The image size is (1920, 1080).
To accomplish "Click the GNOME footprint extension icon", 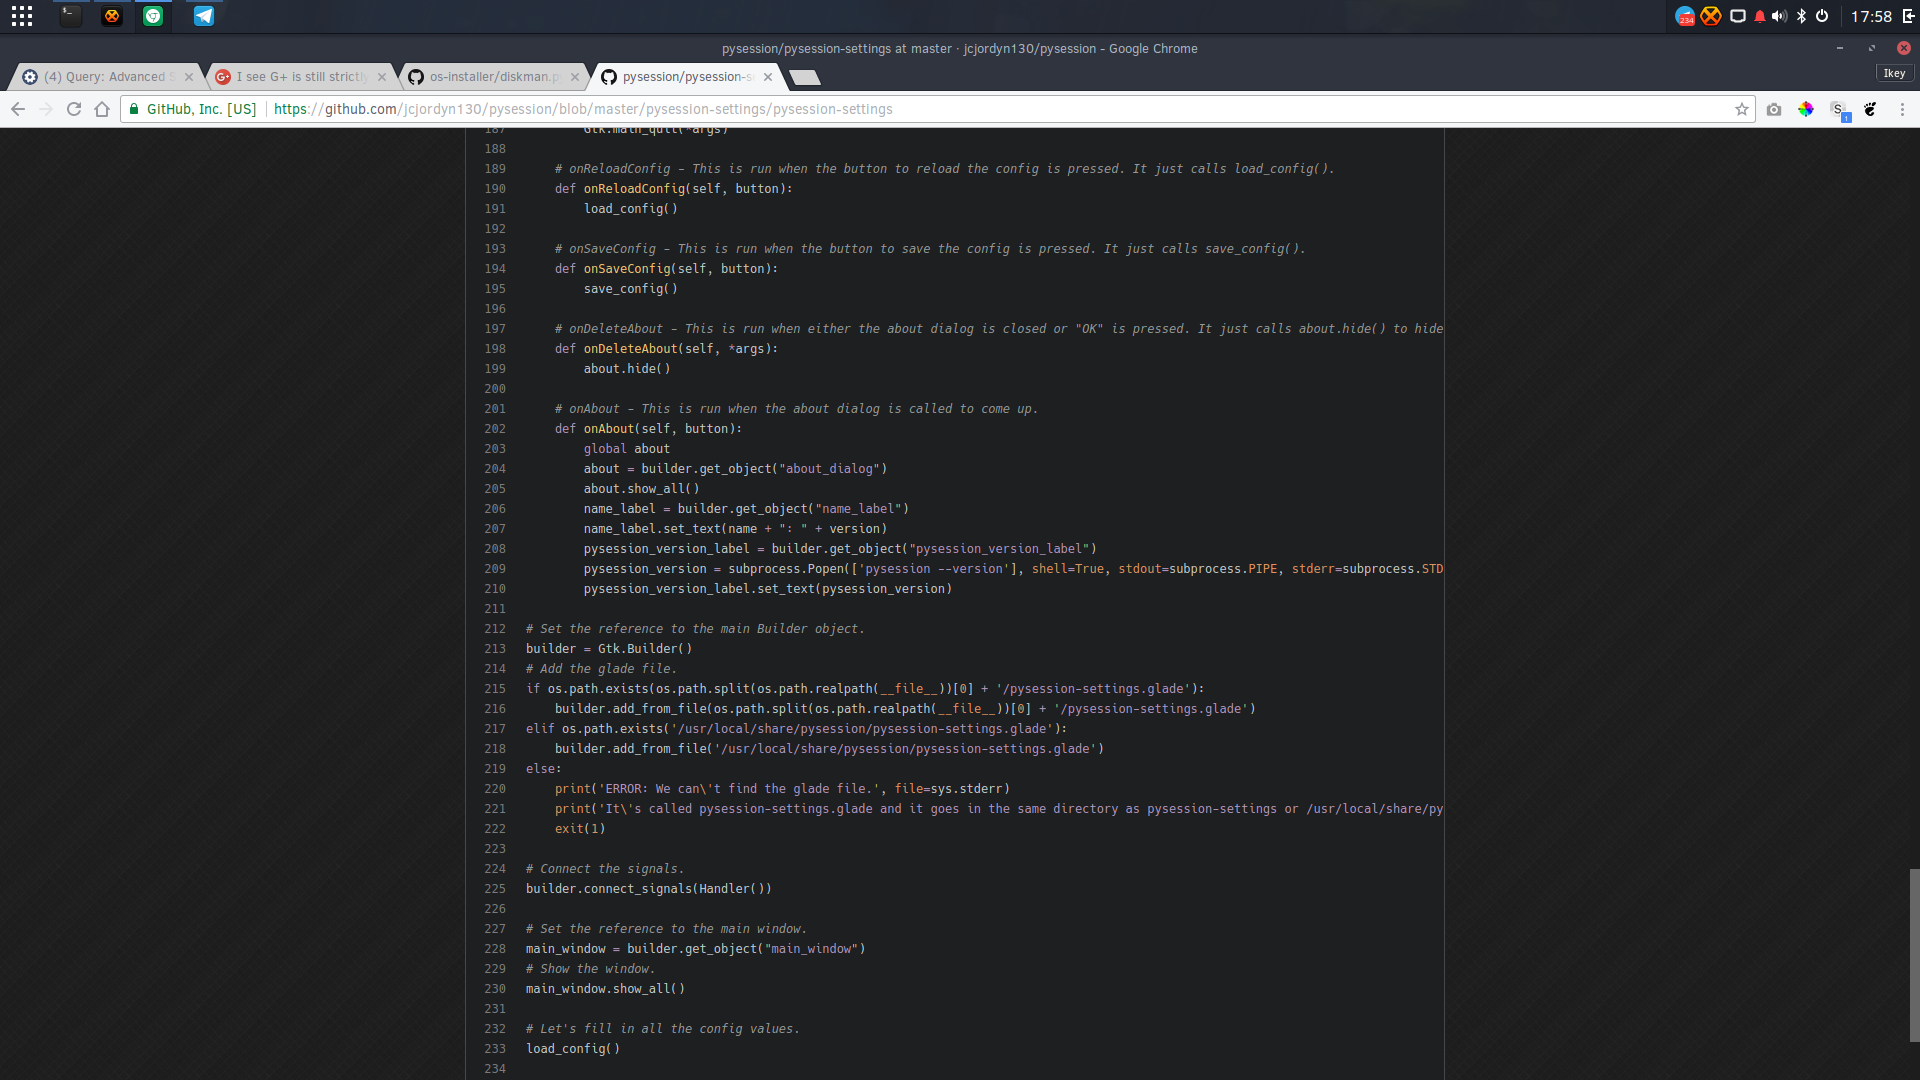I will (x=1870, y=109).
